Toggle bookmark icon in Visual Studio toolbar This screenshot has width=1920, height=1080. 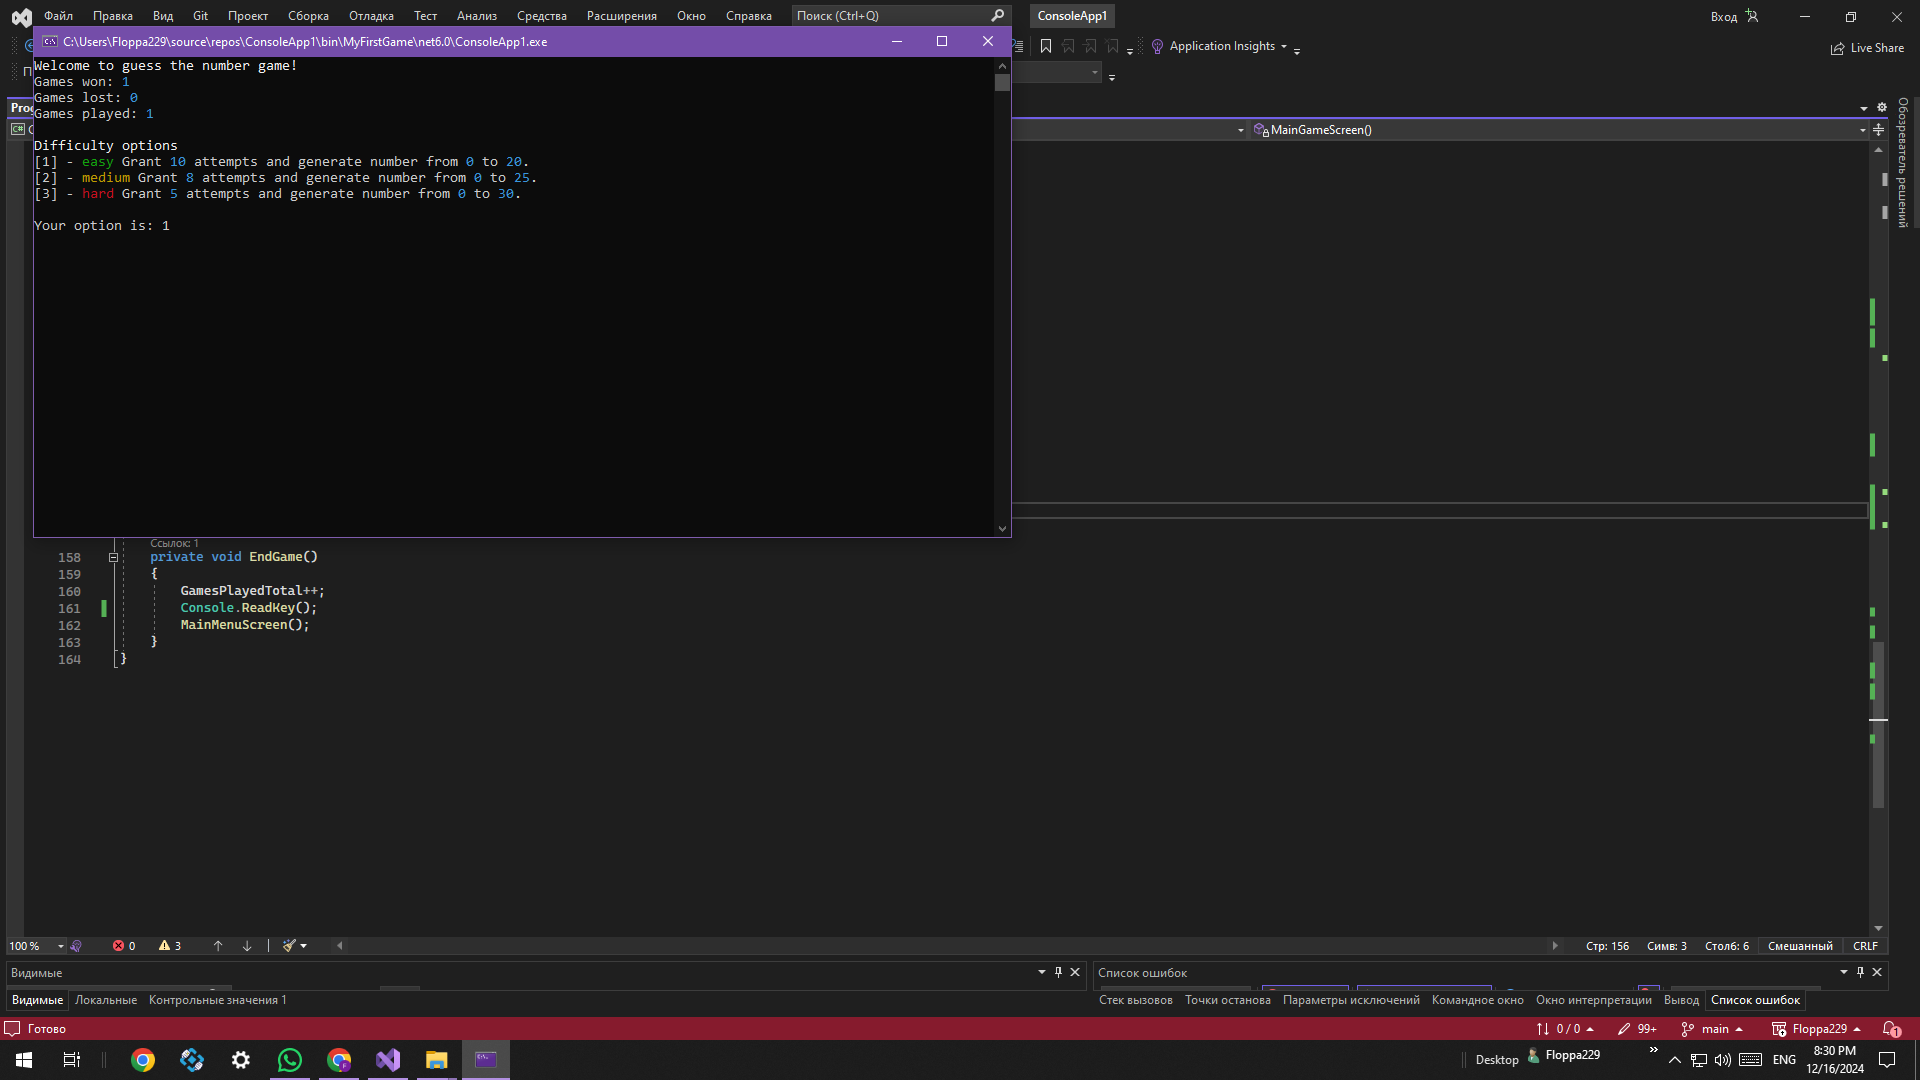[1046, 46]
